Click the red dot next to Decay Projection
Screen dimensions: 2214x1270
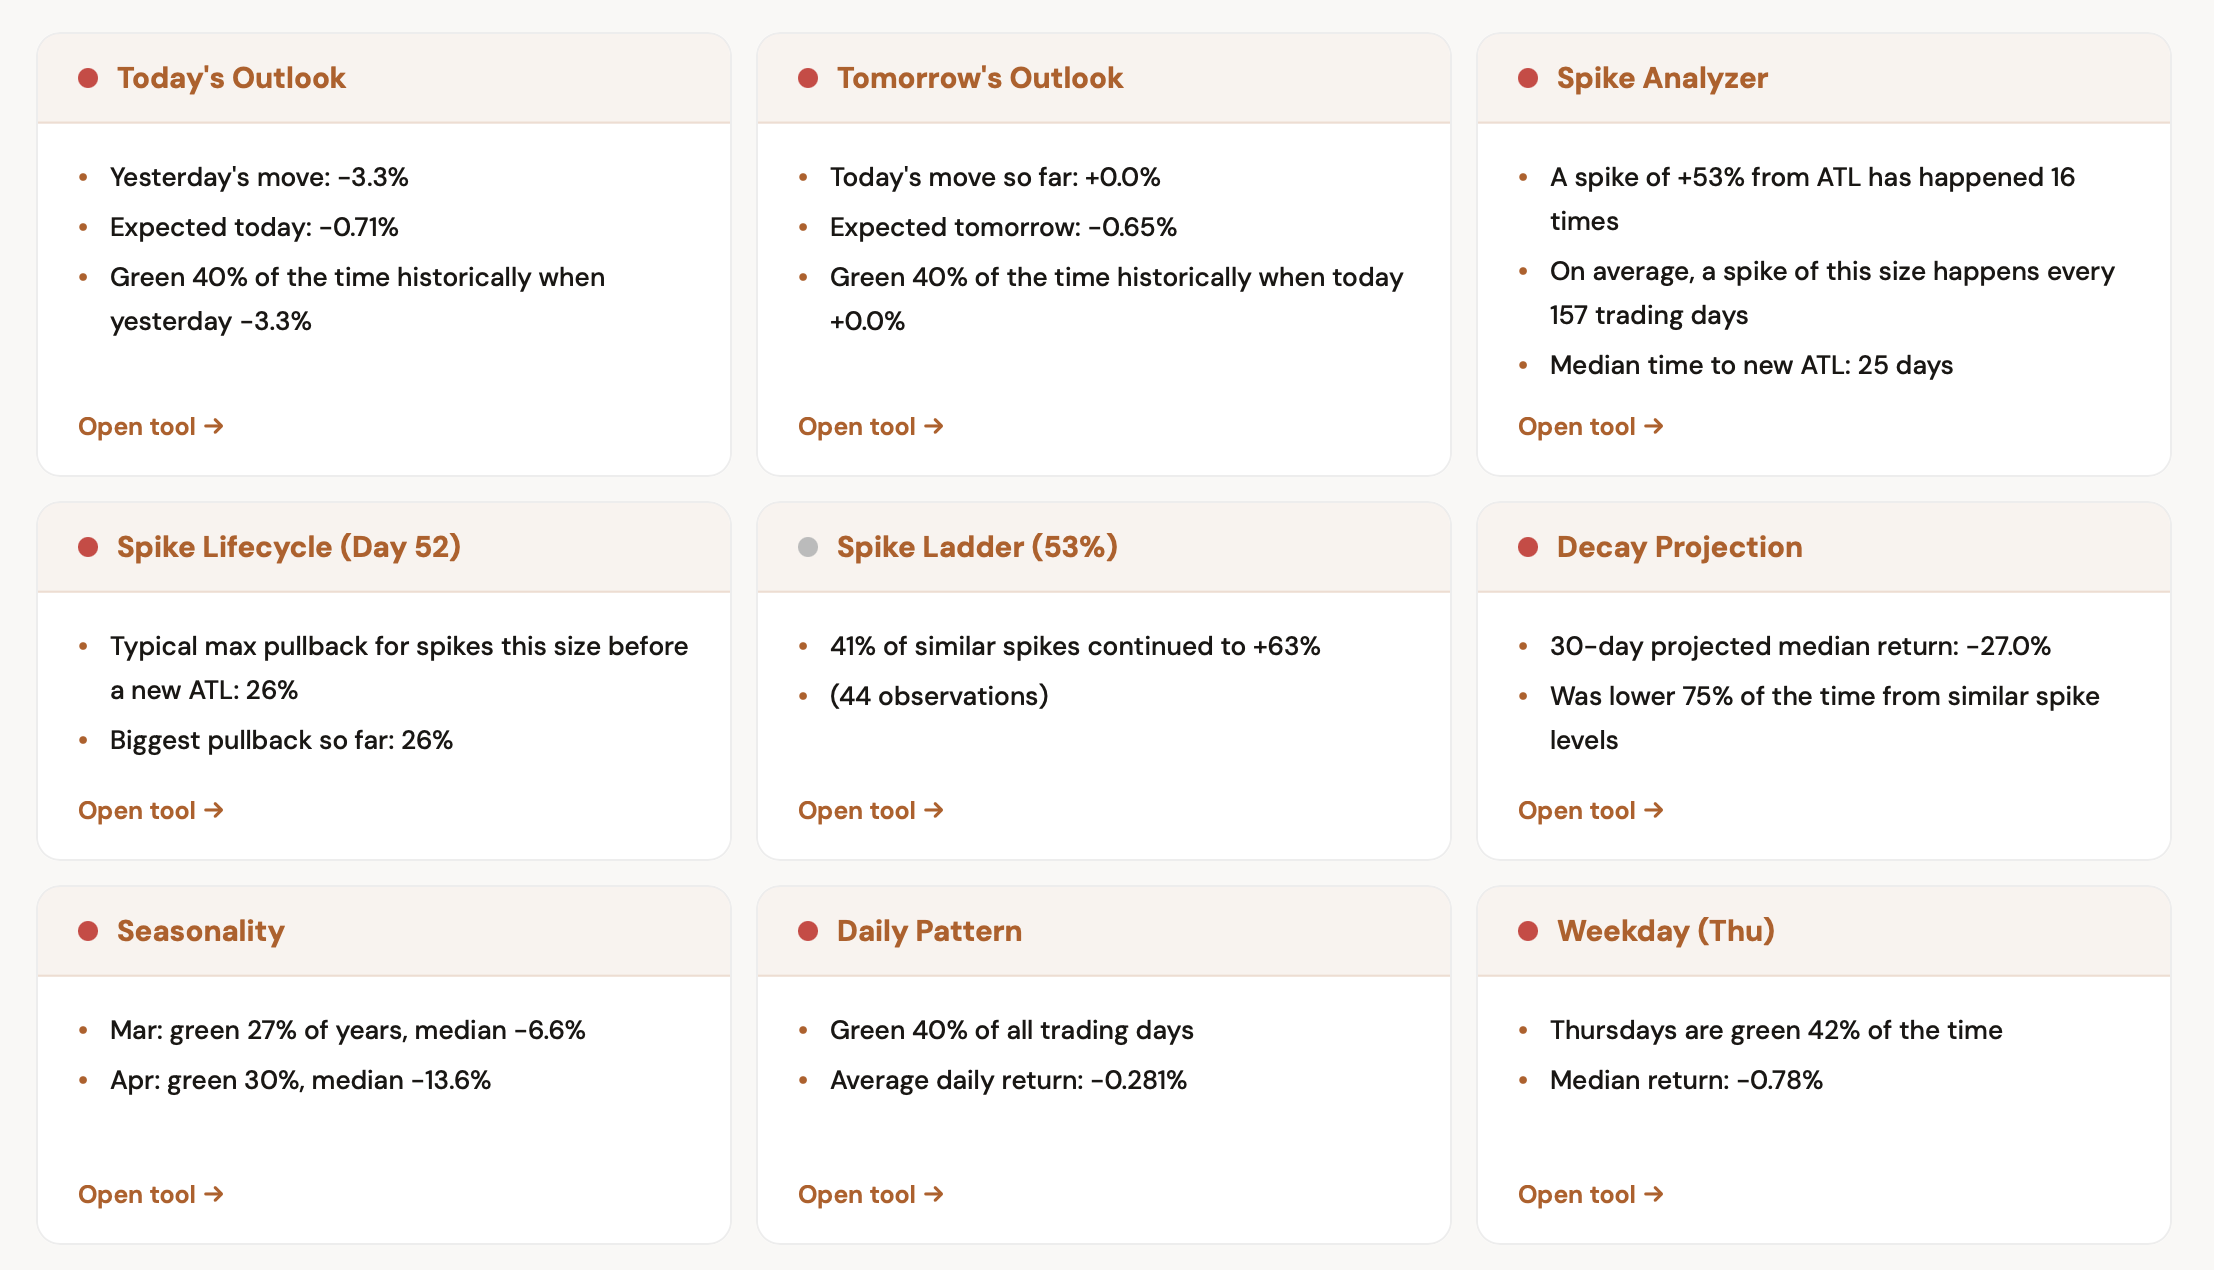click(1528, 547)
